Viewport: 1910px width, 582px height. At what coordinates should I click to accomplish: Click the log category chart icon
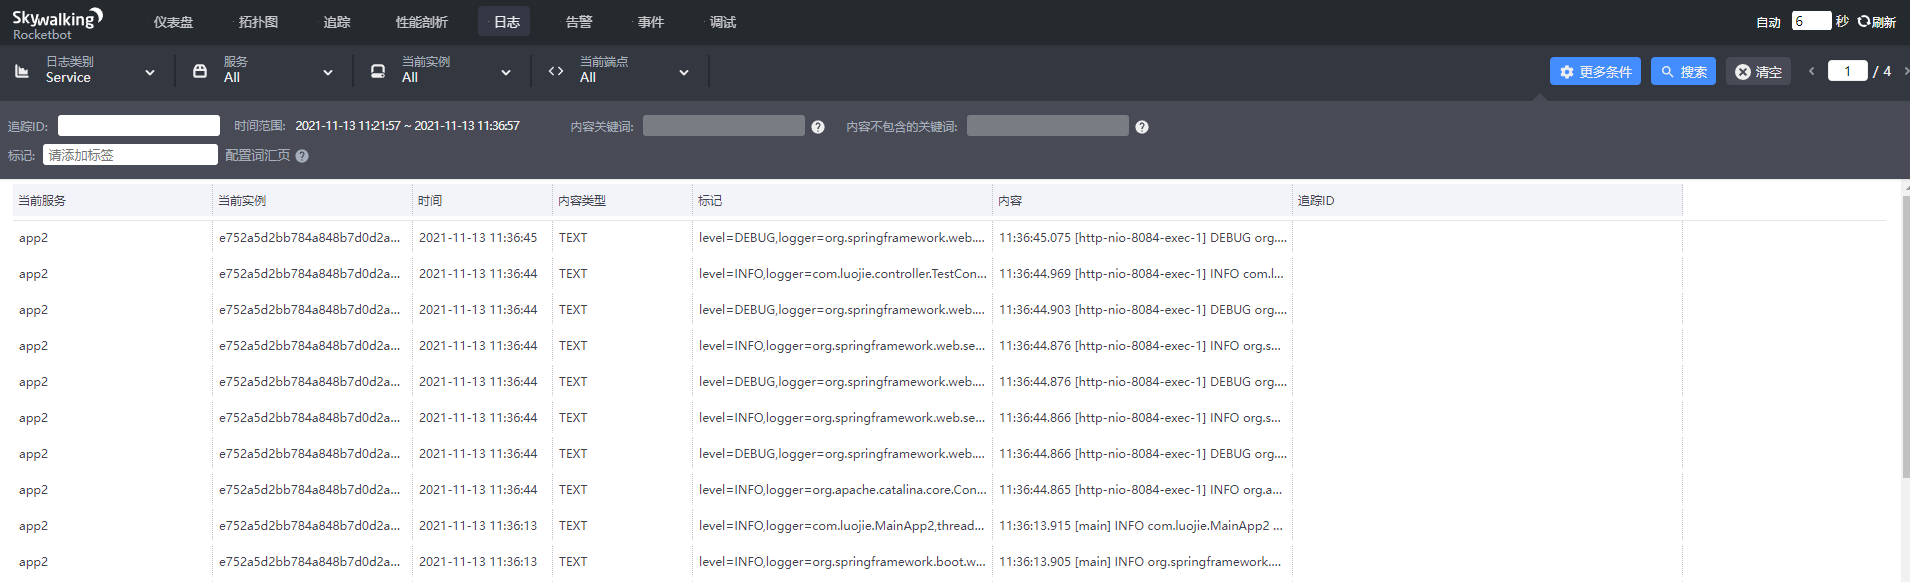(x=22, y=71)
